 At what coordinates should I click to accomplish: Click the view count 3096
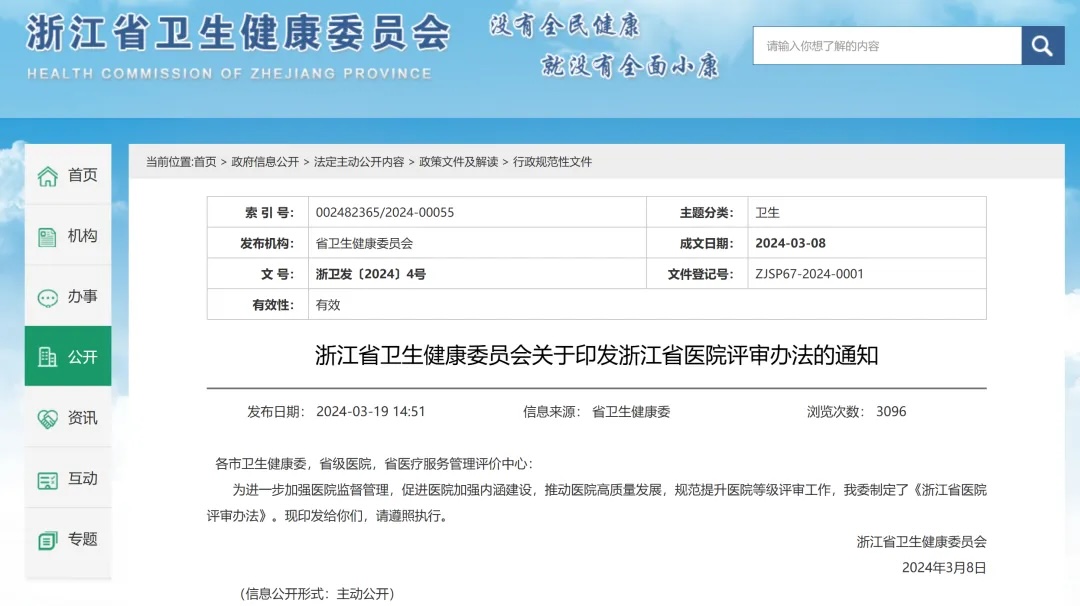(x=891, y=412)
